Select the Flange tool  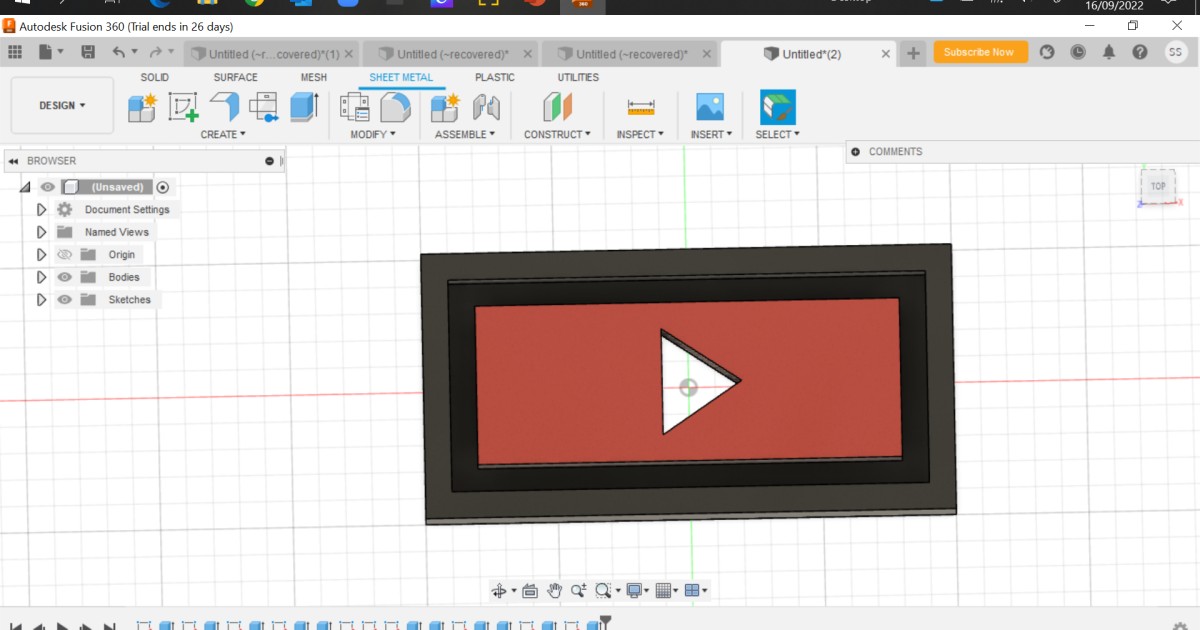coord(224,107)
